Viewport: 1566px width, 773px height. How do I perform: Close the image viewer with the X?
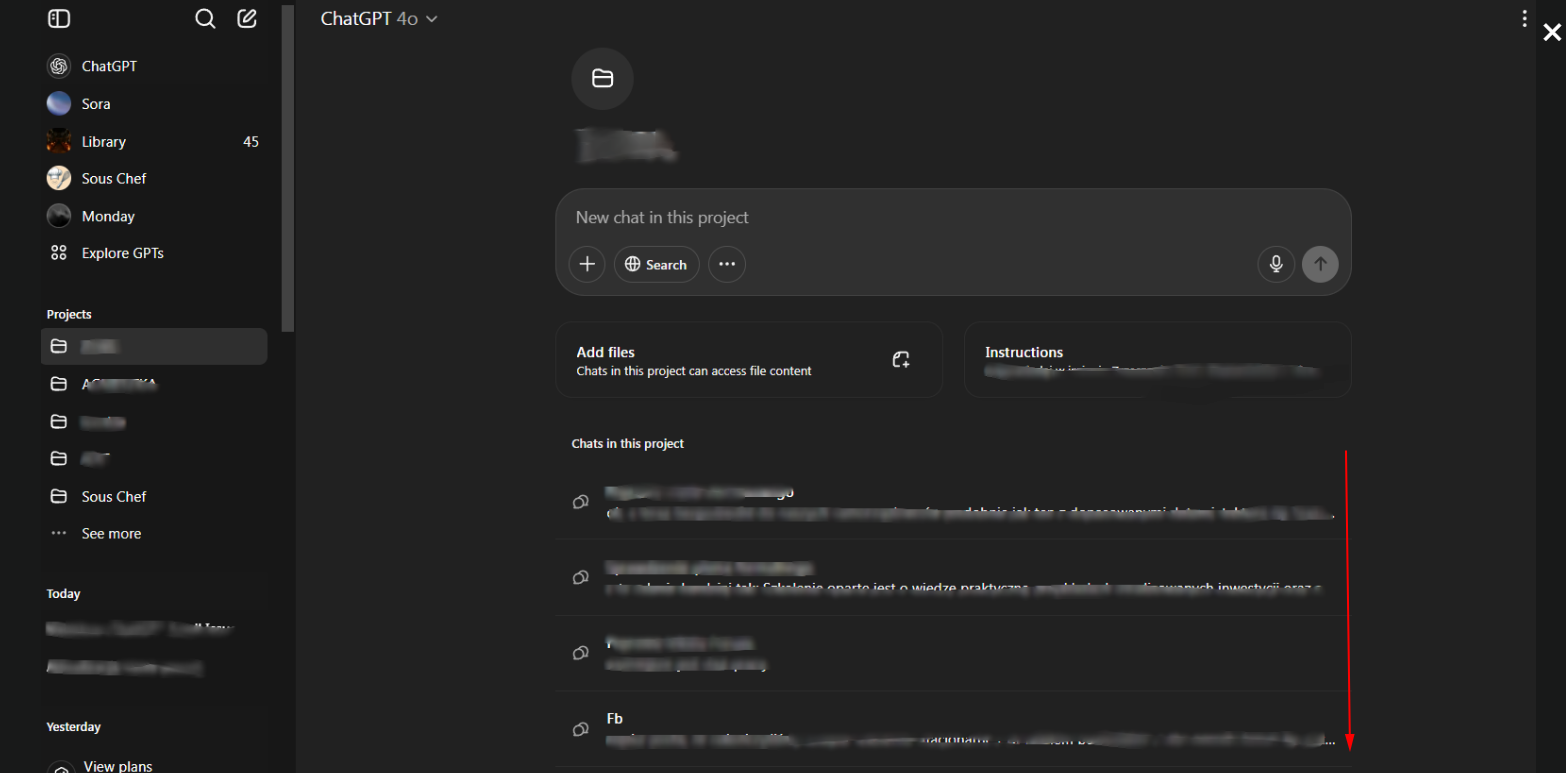tap(1552, 33)
